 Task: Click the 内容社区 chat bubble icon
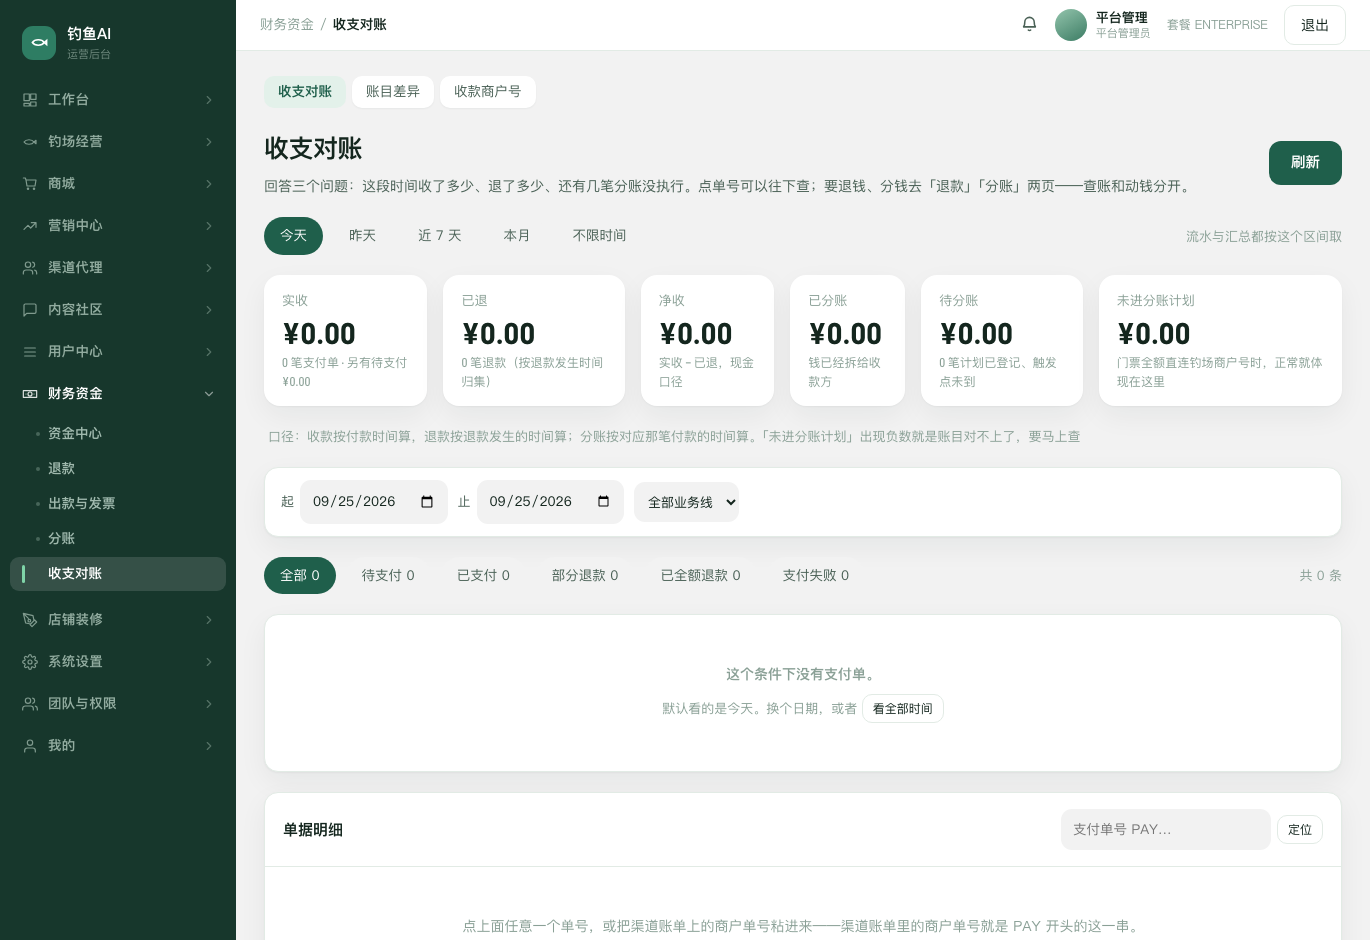[x=30, y=310]
